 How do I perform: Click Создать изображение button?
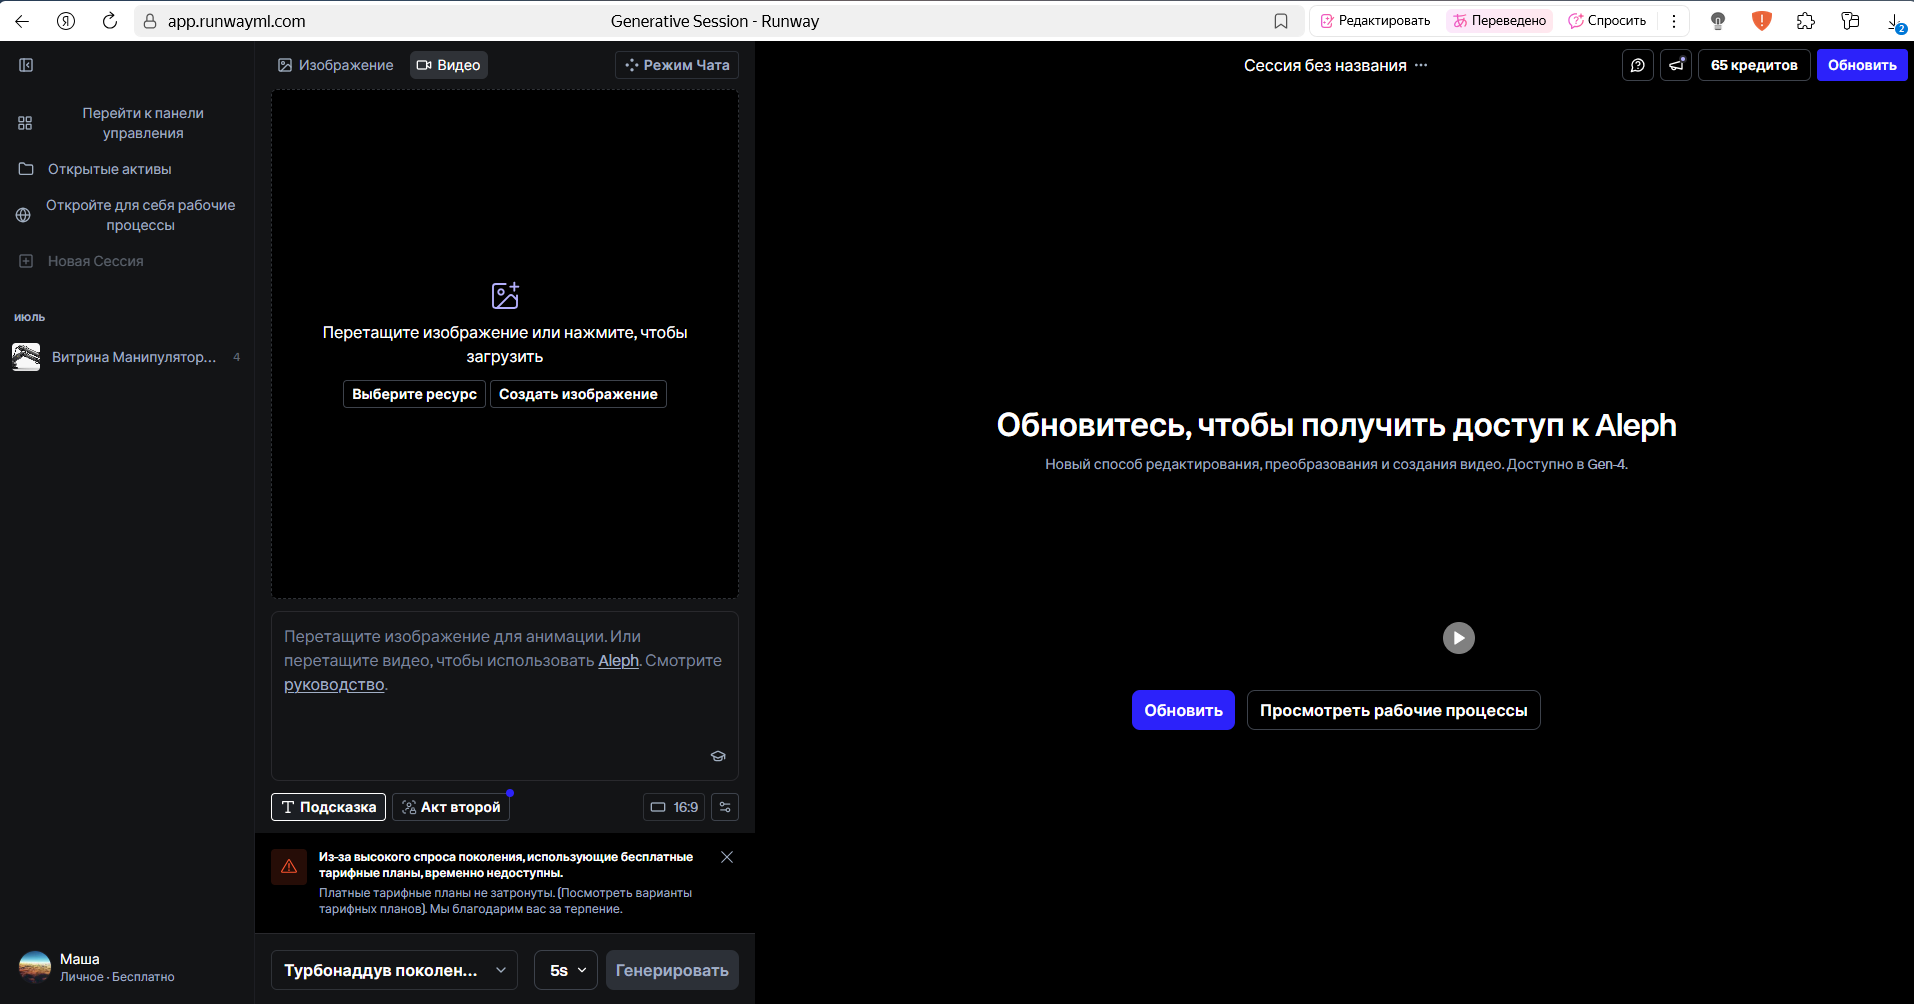point(578,394)
